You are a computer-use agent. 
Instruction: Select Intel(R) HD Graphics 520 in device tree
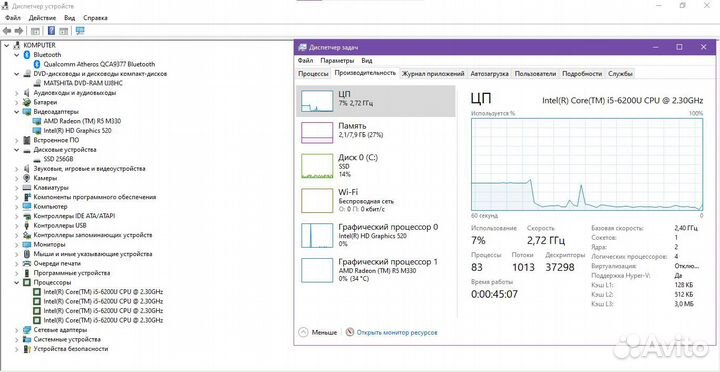click(x=78, y=130)
